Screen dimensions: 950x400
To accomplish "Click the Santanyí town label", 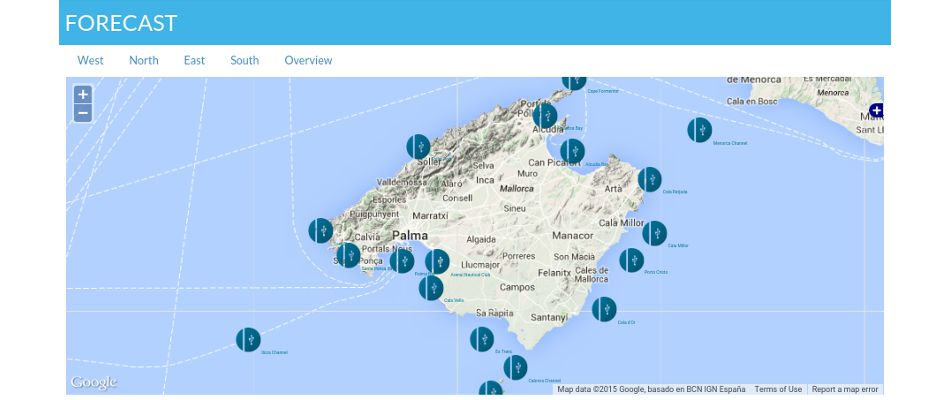I will pyautogui.click(x=549, y=317).
